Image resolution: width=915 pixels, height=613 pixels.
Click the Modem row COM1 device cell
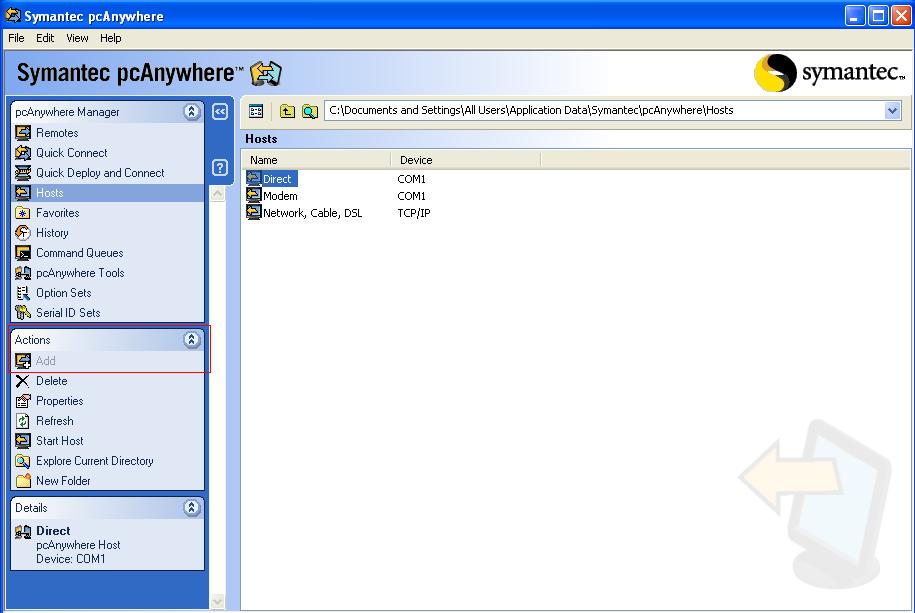pos(411,196)
